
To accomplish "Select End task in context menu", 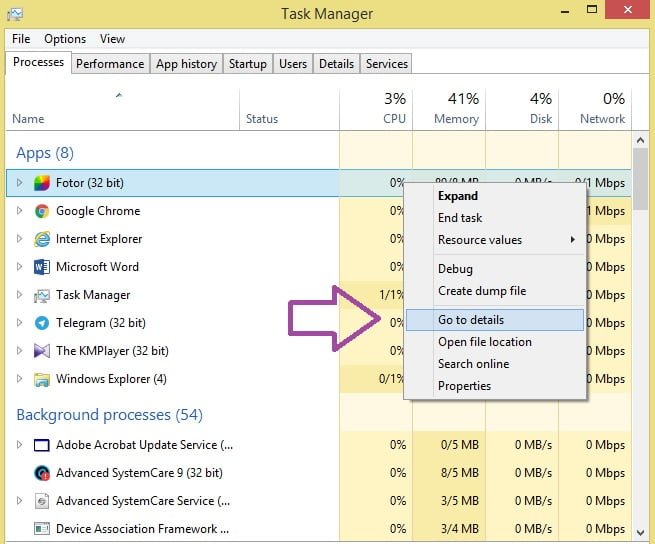I will 460,218.
